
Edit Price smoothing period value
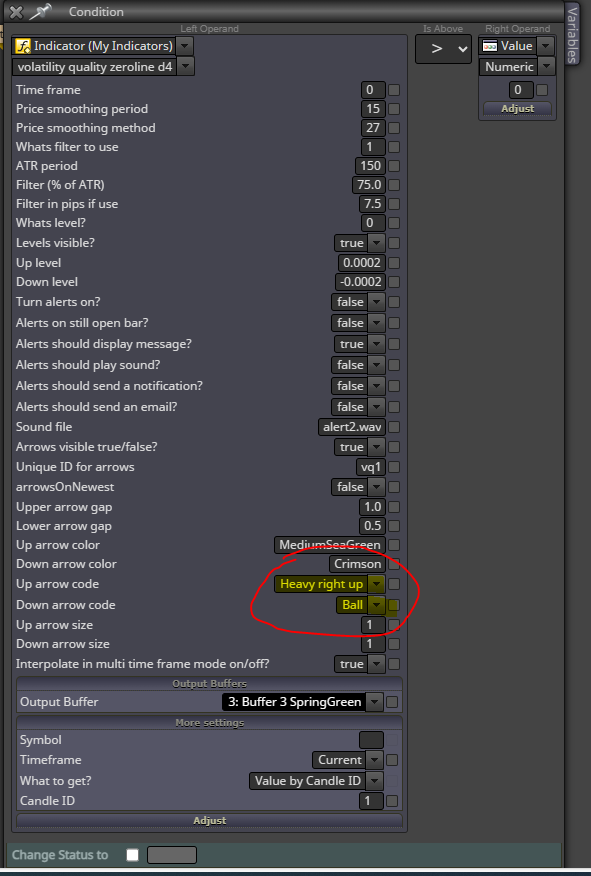click(x=373, y=108)
